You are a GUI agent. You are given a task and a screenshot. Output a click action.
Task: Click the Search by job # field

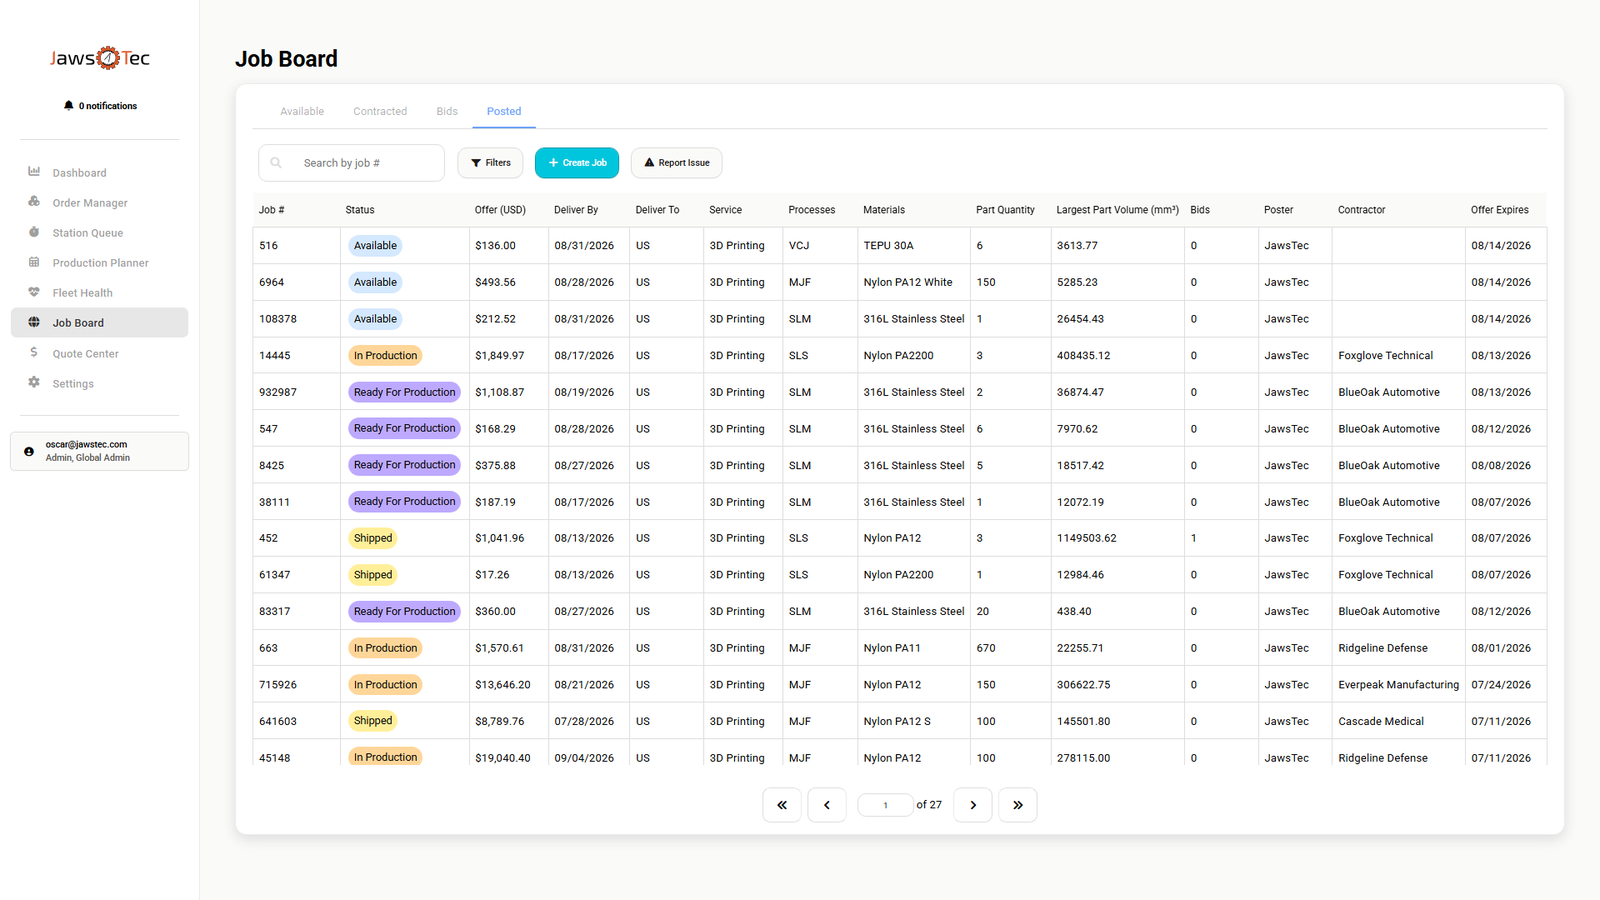pos(351,163)
